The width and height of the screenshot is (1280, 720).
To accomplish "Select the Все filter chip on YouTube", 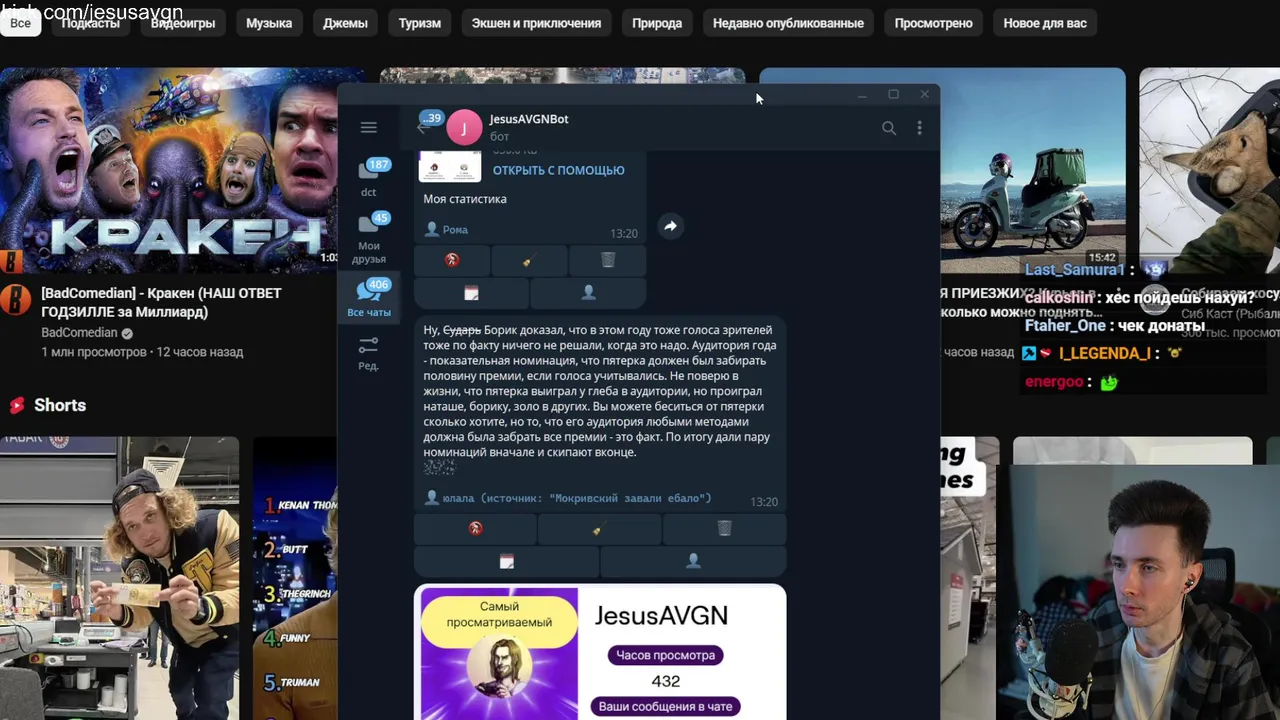I will (20, 23).
